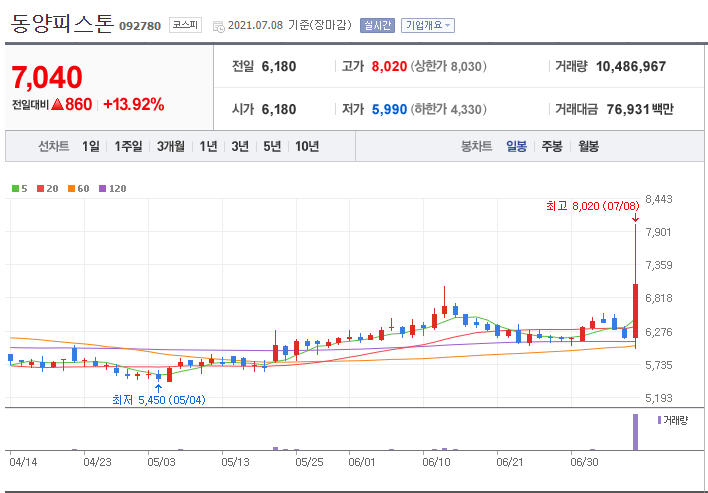The image size is (708, 493).
Task: Click the stock name 동양피스톤
Action: (x=61, y=23)
